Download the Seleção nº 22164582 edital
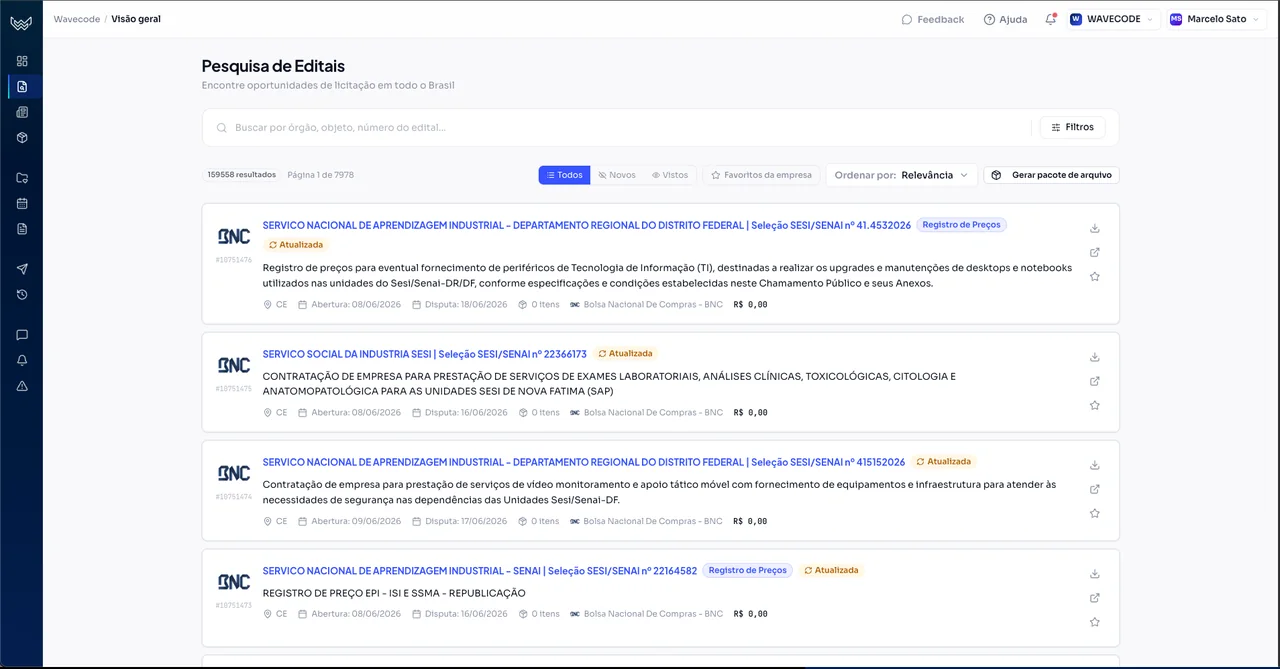The image size is (1280, 669). point(1095,574)
